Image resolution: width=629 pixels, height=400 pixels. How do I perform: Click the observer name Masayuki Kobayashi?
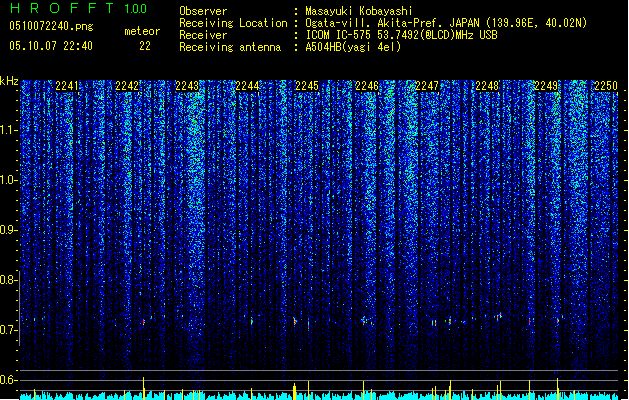point(358,11)
